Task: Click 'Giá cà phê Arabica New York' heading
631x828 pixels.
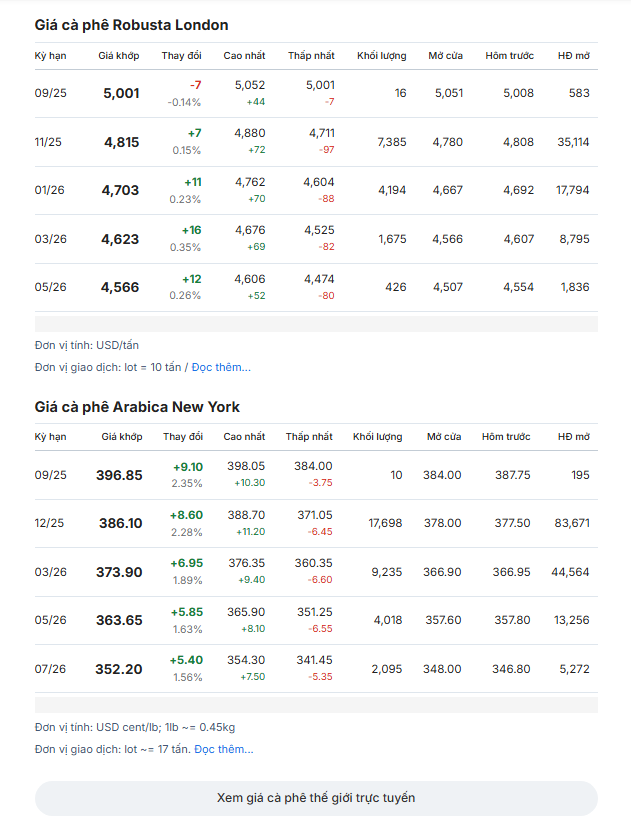Action: pos(137,407)
